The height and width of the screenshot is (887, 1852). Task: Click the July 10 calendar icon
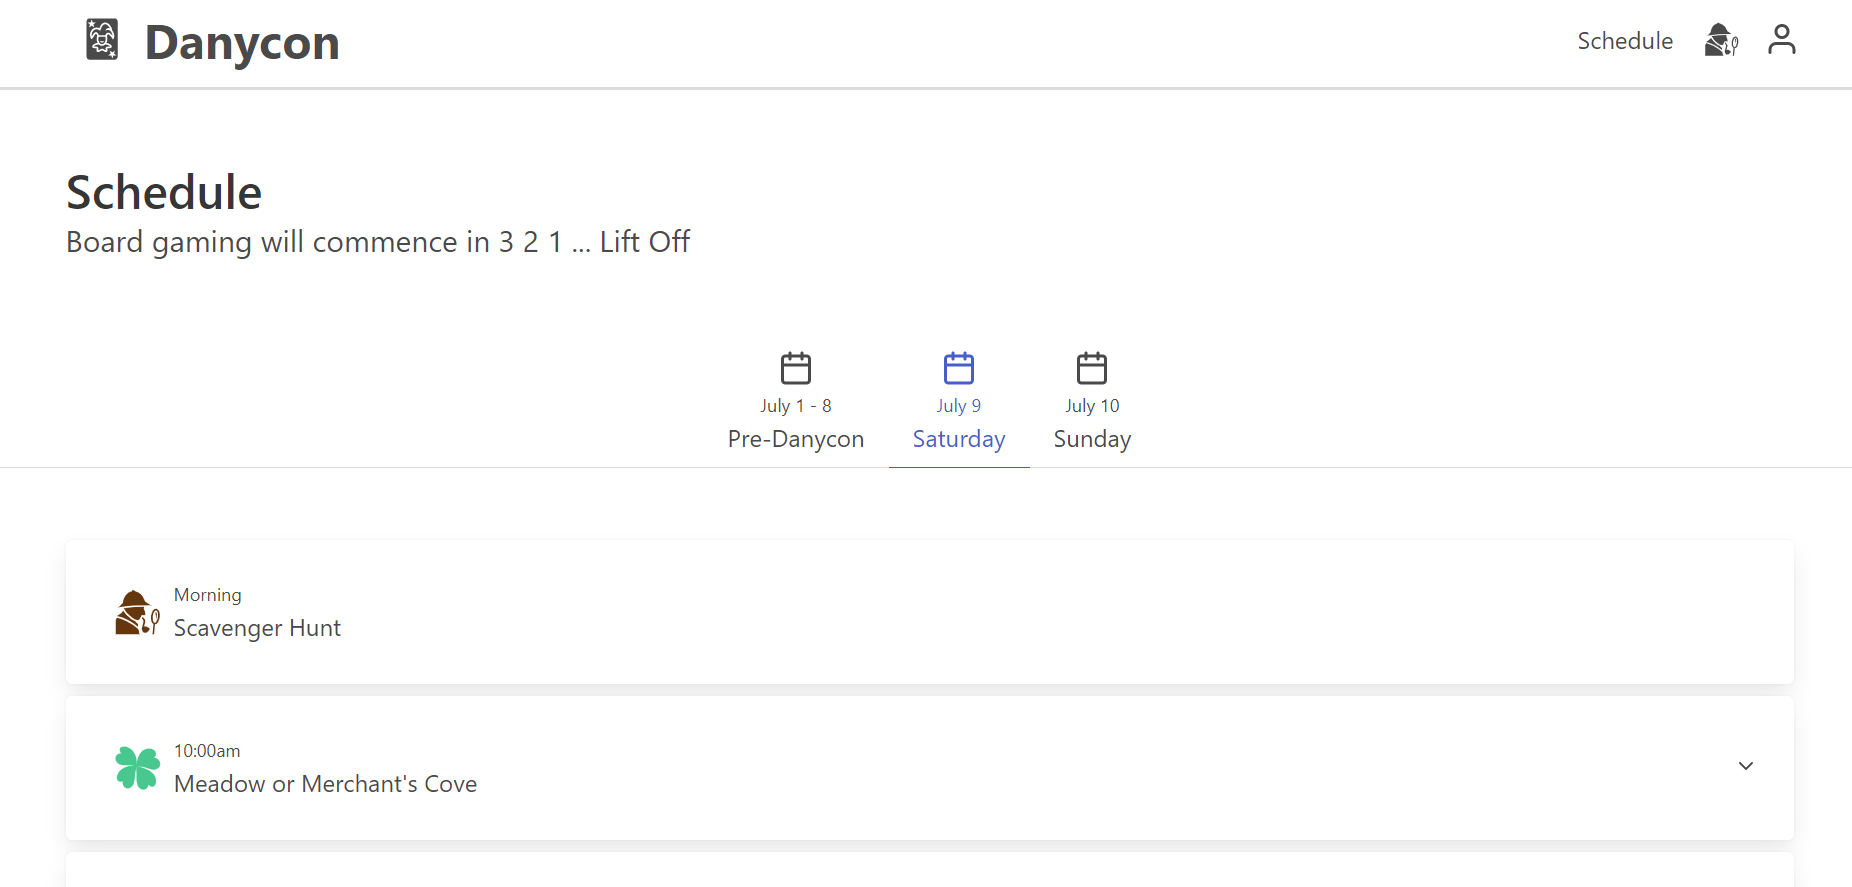[1092, 368]
